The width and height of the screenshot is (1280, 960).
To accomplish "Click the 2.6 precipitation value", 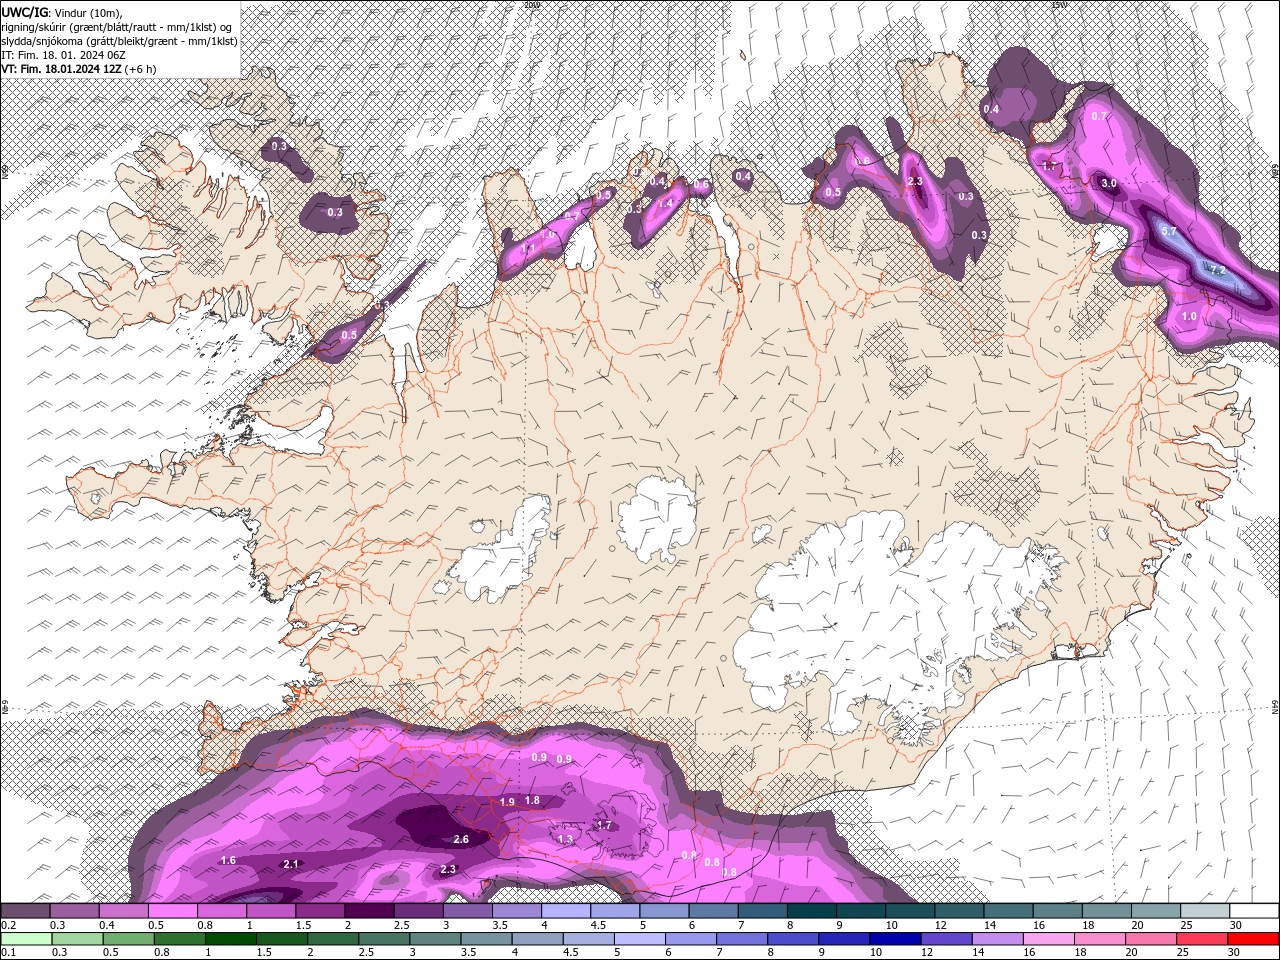I will (461, 839).
